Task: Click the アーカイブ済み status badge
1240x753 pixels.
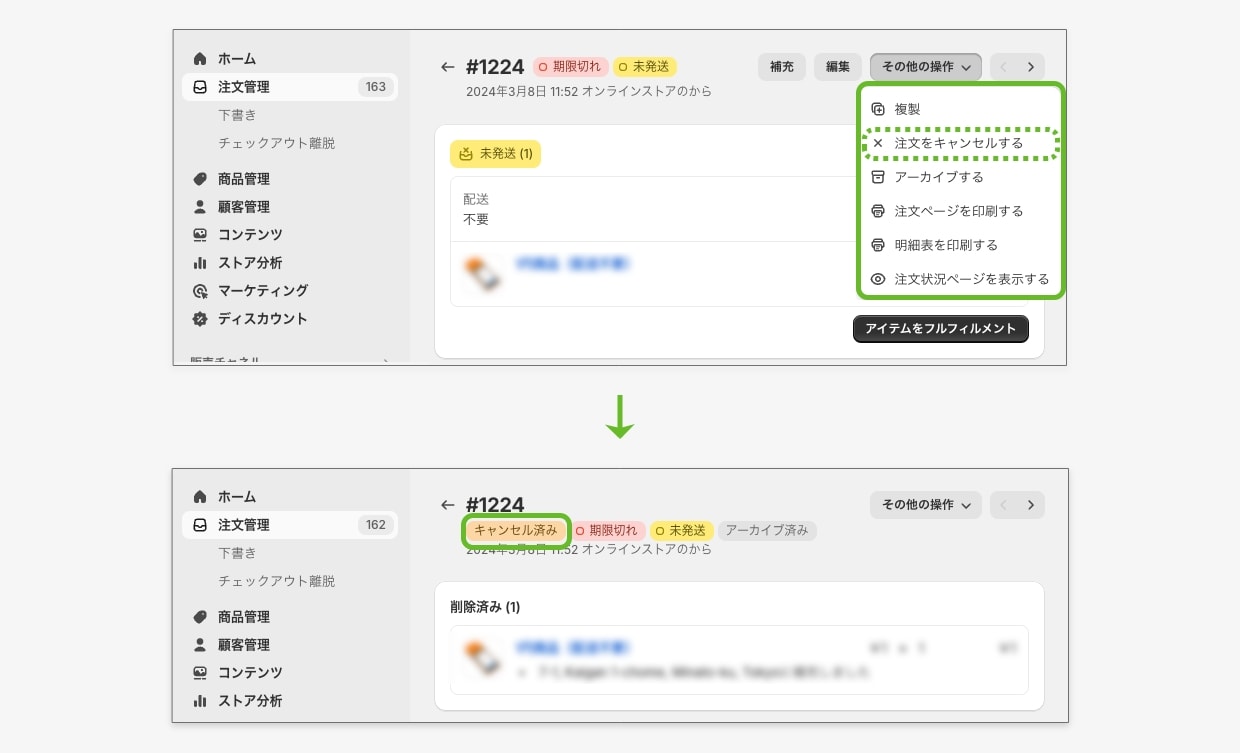Action: coord(767,531)
